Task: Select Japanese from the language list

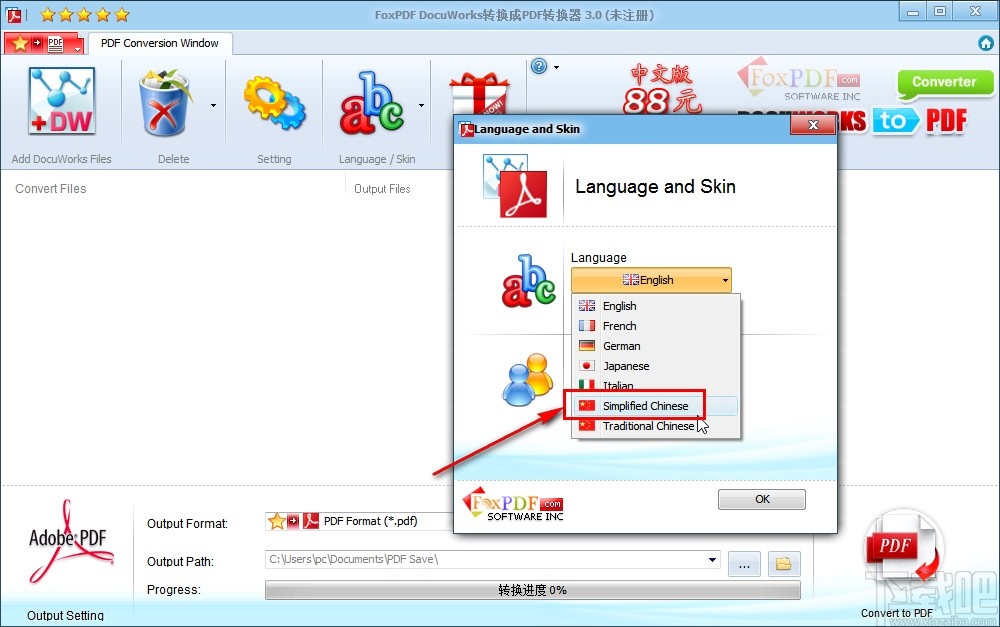Action: (625, 366)
